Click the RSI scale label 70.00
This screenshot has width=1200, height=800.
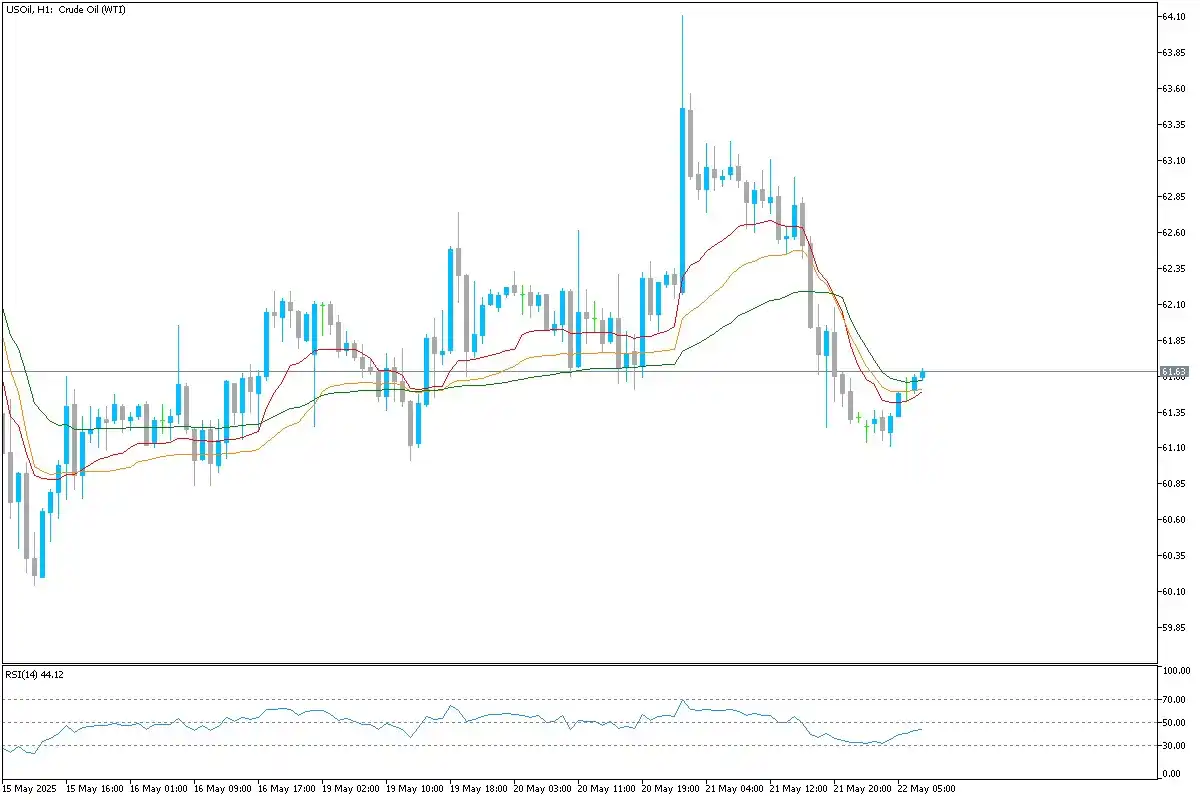click(1173, 700)
